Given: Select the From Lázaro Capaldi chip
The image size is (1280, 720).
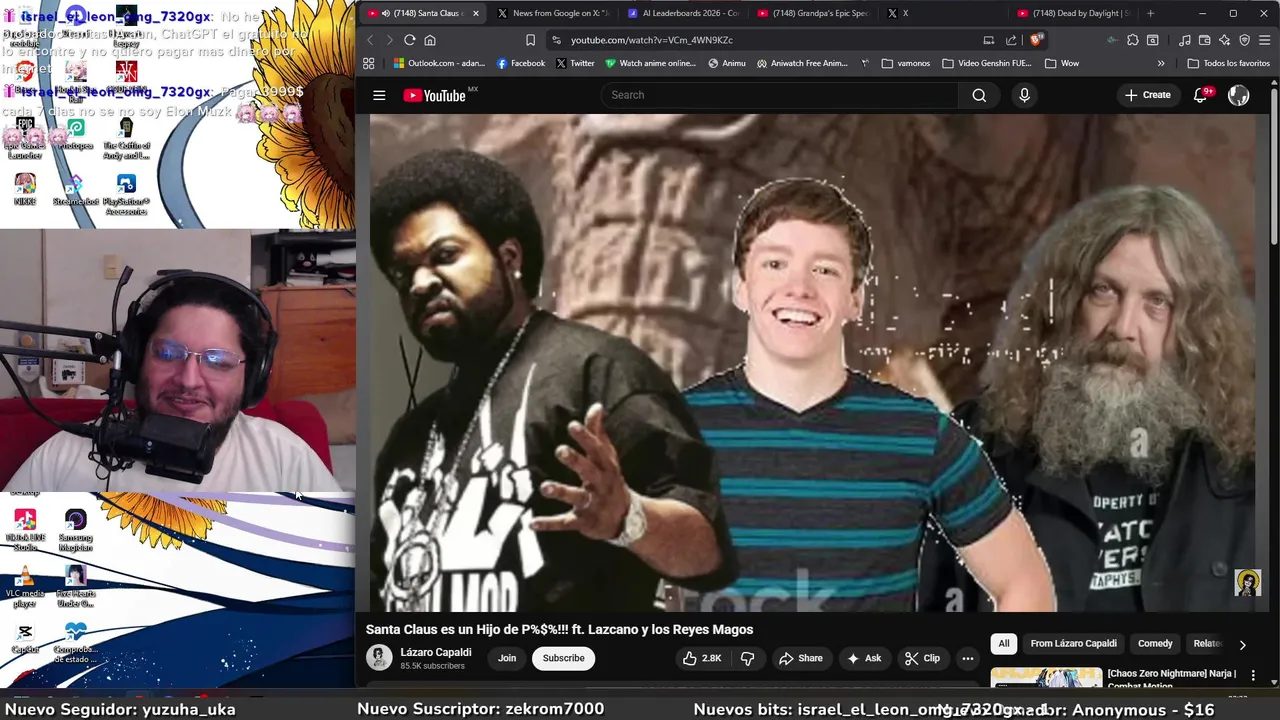Looking at the screenshot, I should click(x=1073, y=644).
